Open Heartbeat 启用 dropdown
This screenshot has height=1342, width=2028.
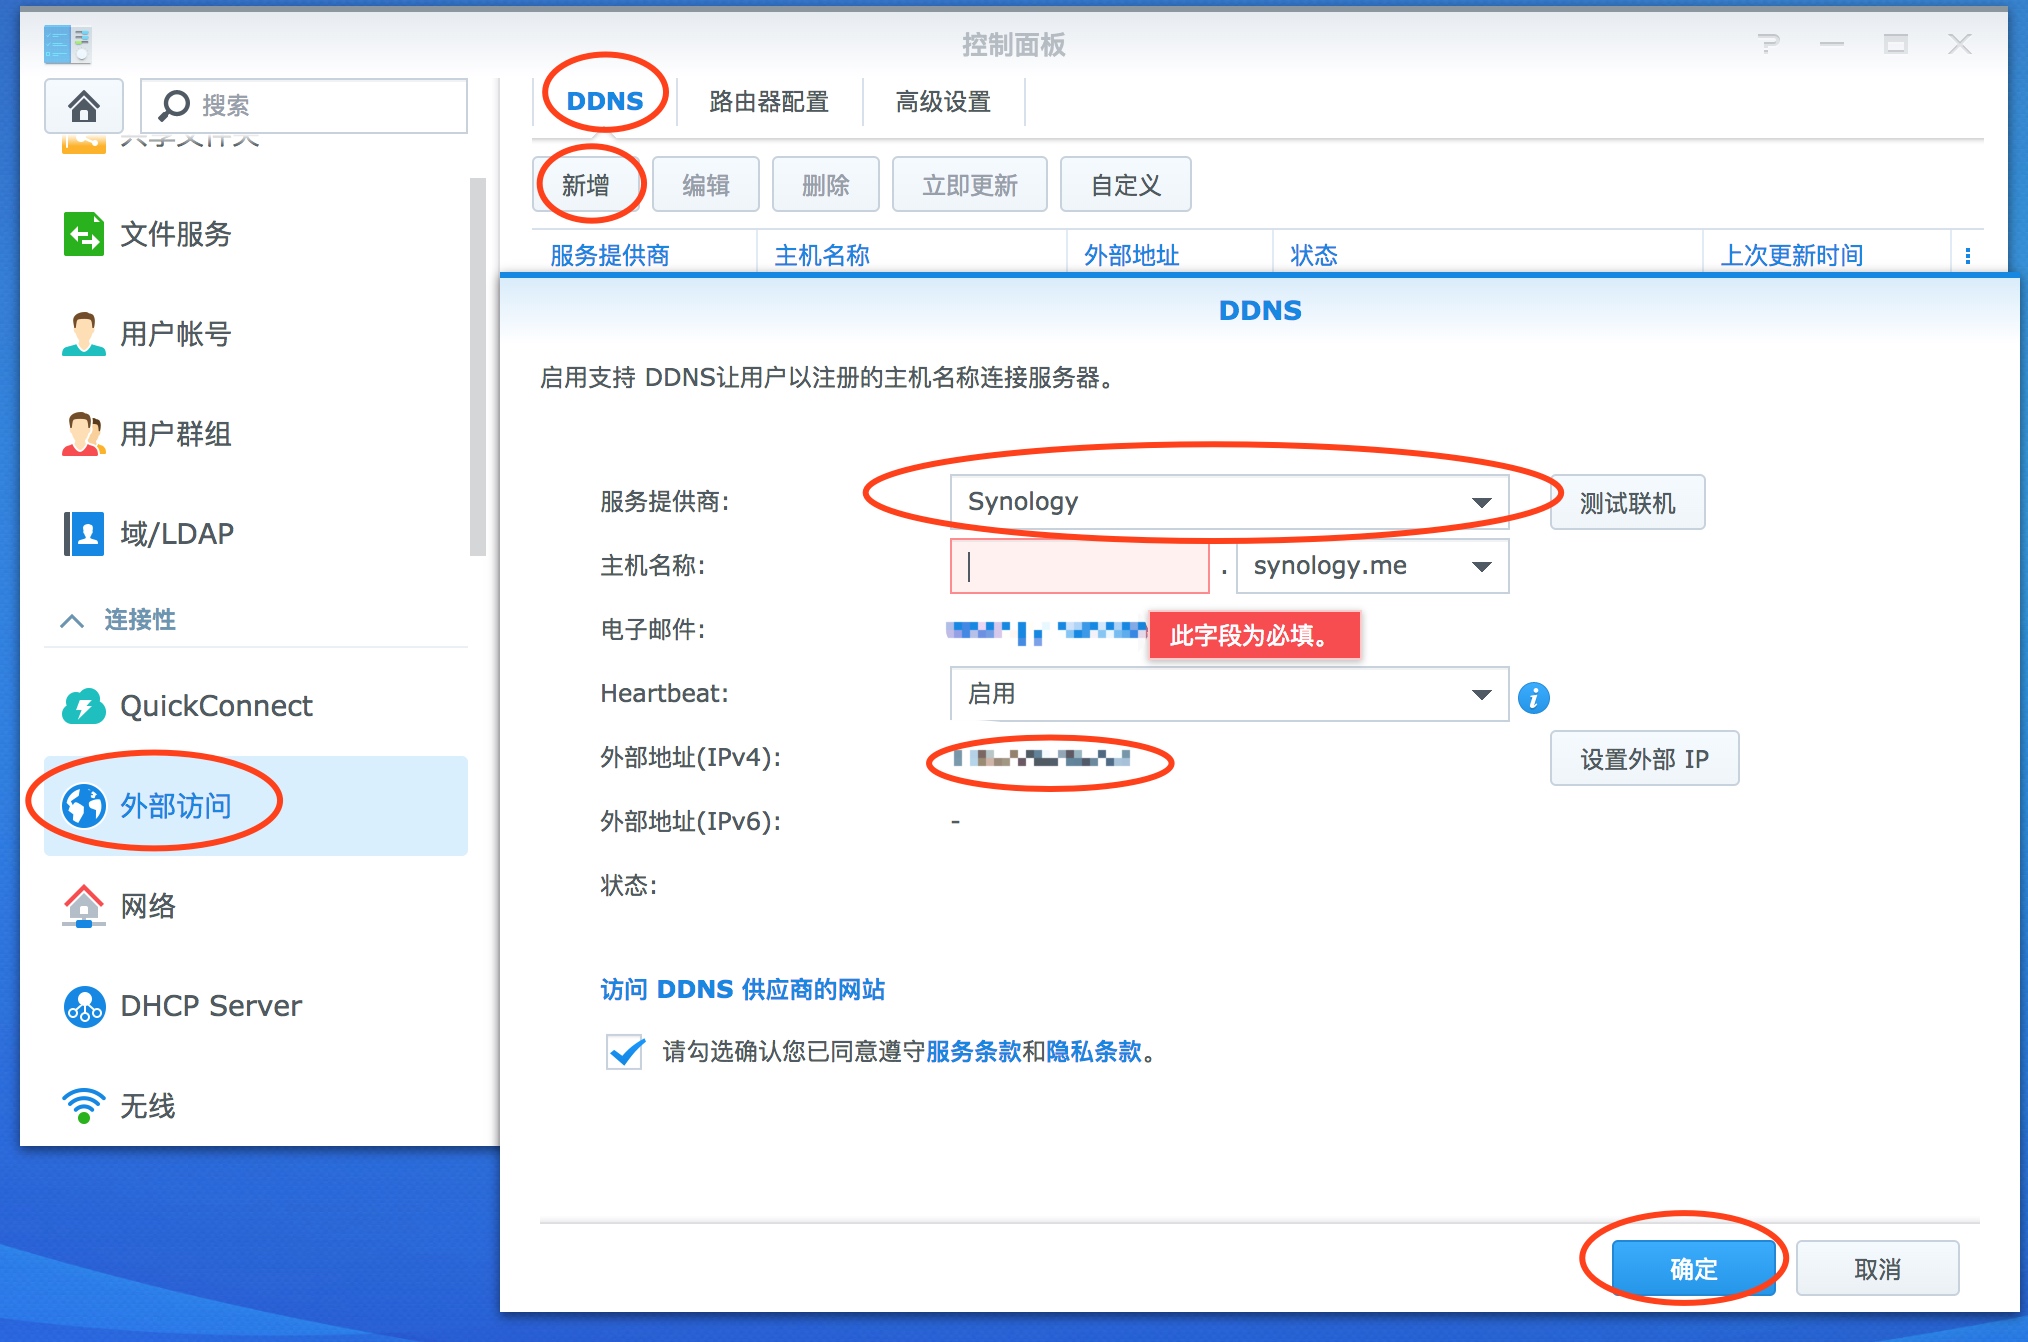coord(1229,694)
